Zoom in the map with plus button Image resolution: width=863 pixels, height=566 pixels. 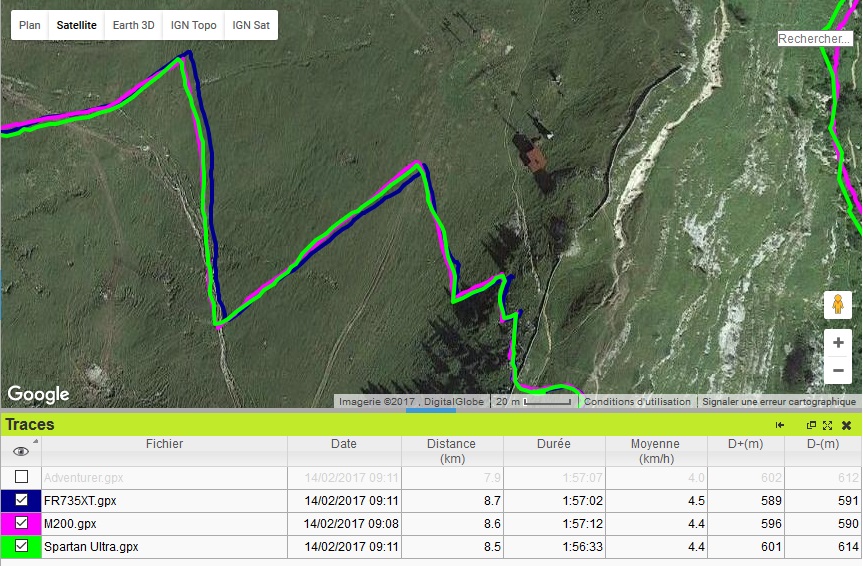pos(838,343)
